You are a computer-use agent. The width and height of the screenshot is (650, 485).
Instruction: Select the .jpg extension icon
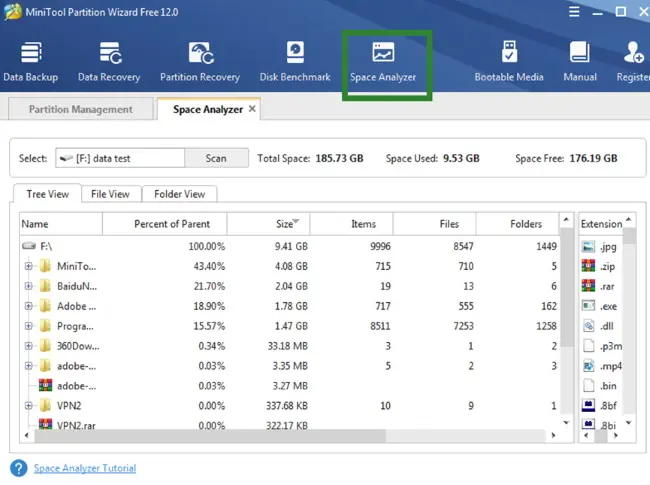[588, 247]
